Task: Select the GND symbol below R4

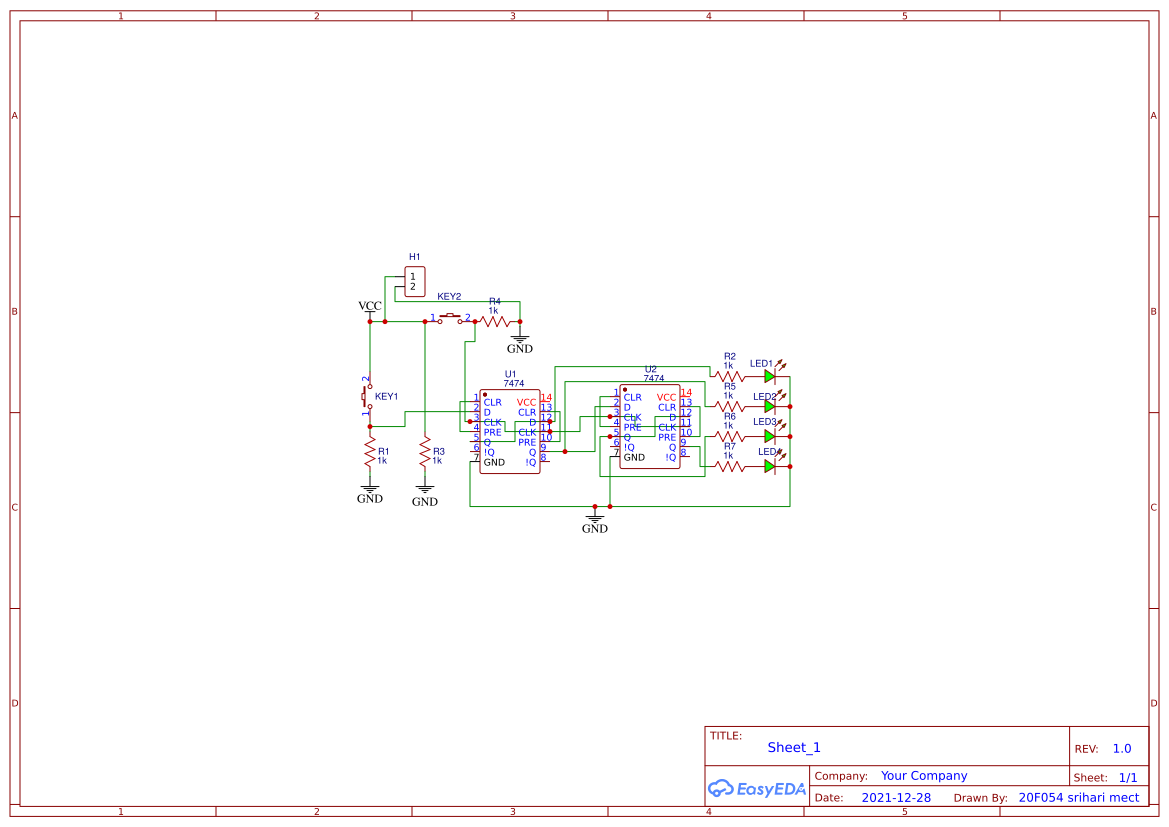Action: coord(520,342)
